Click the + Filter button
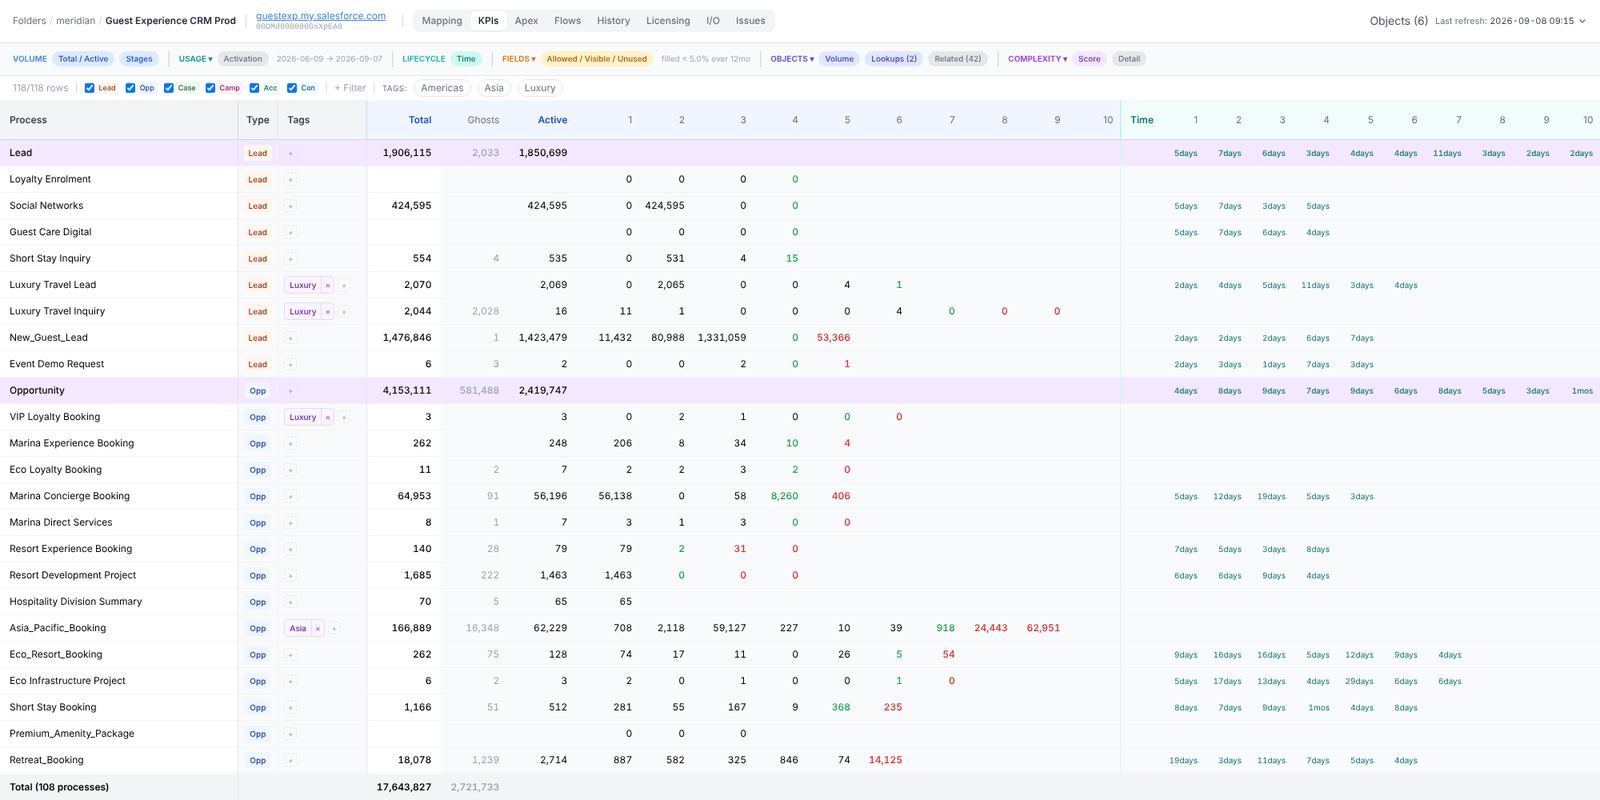Viewport: 1600px width, 800px height. [x=350, y=88]
